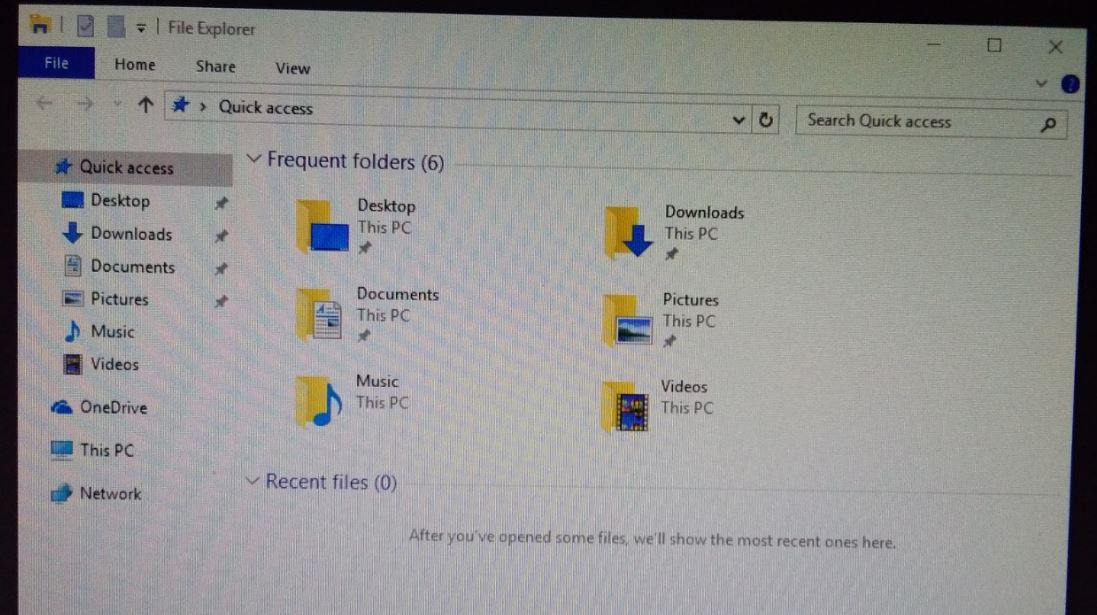The image size is (1097, 615).
Task: Select the Music folder icon in Frequent folders
Action: (x=319, y=402)
